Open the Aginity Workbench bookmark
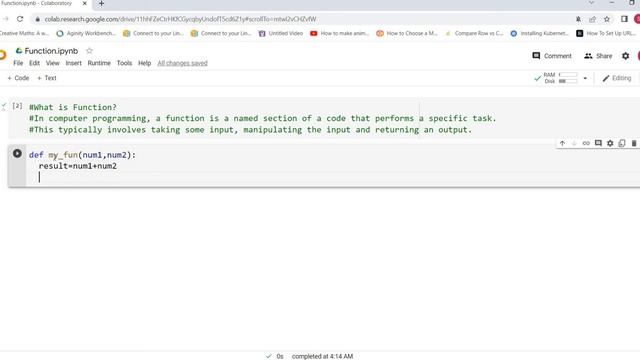Screen dimensions: 640x360 (86, 33)
